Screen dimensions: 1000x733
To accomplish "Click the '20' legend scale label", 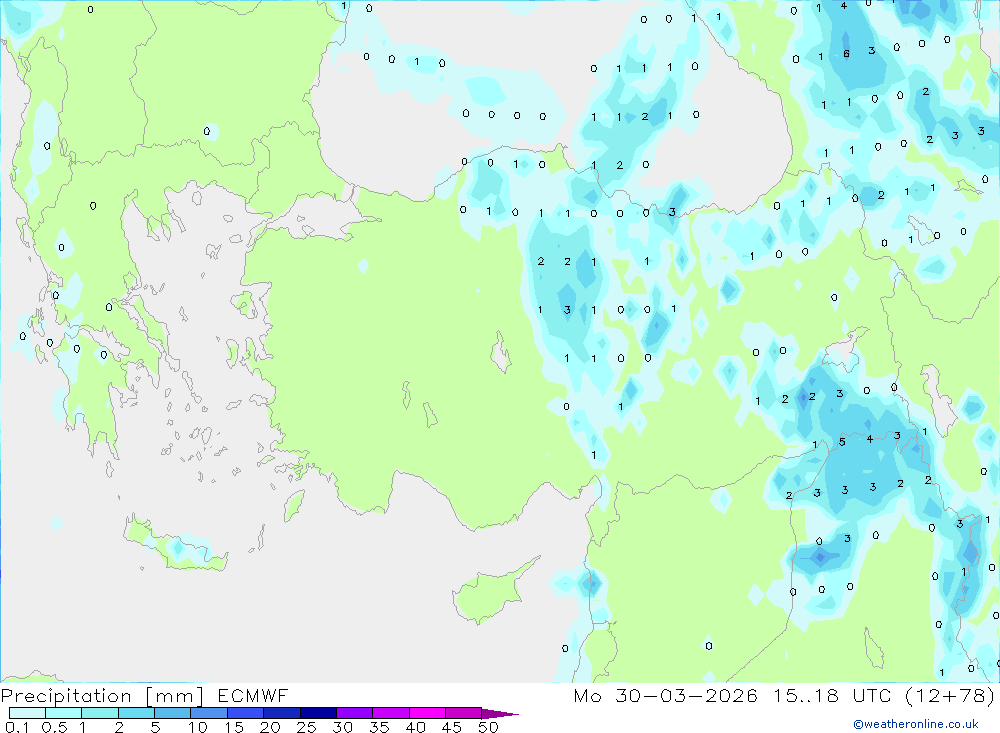I will [270, 727].
